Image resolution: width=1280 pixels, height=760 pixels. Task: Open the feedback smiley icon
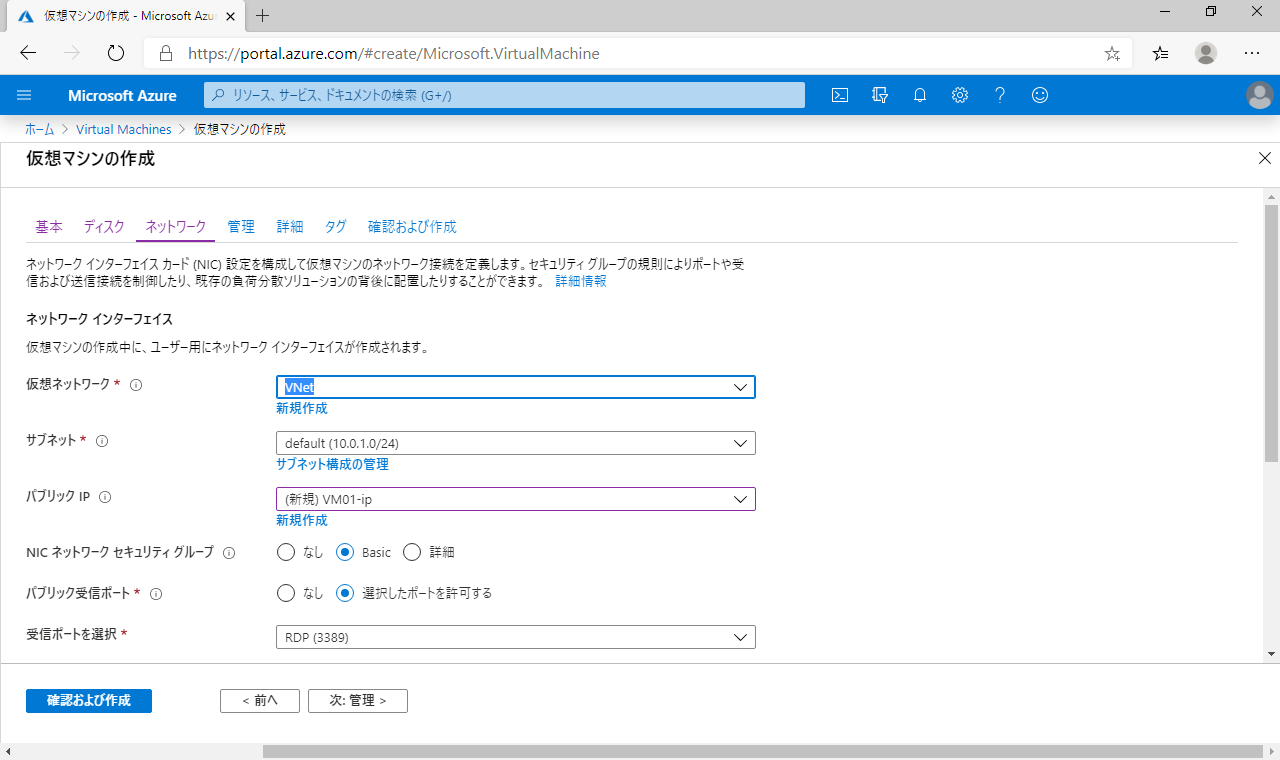tap(1040, 95)
